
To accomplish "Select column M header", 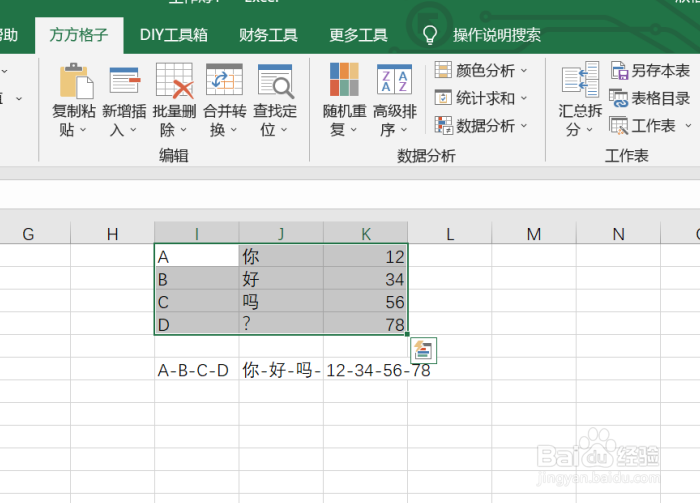I will (534, 233).
